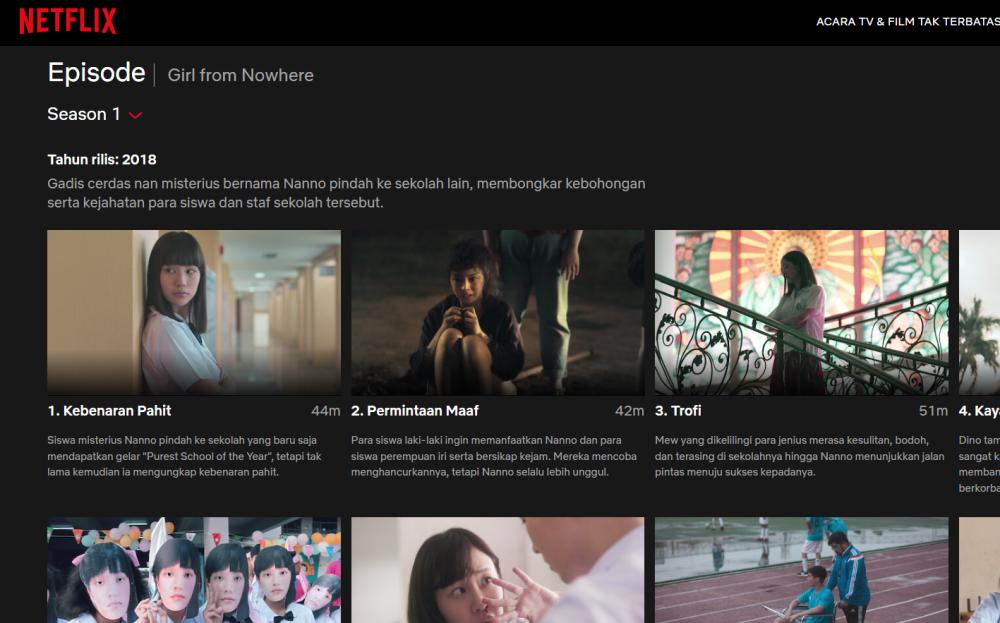Select episode title 1. Kebenaran Pahit

click(x=109, y=411)
